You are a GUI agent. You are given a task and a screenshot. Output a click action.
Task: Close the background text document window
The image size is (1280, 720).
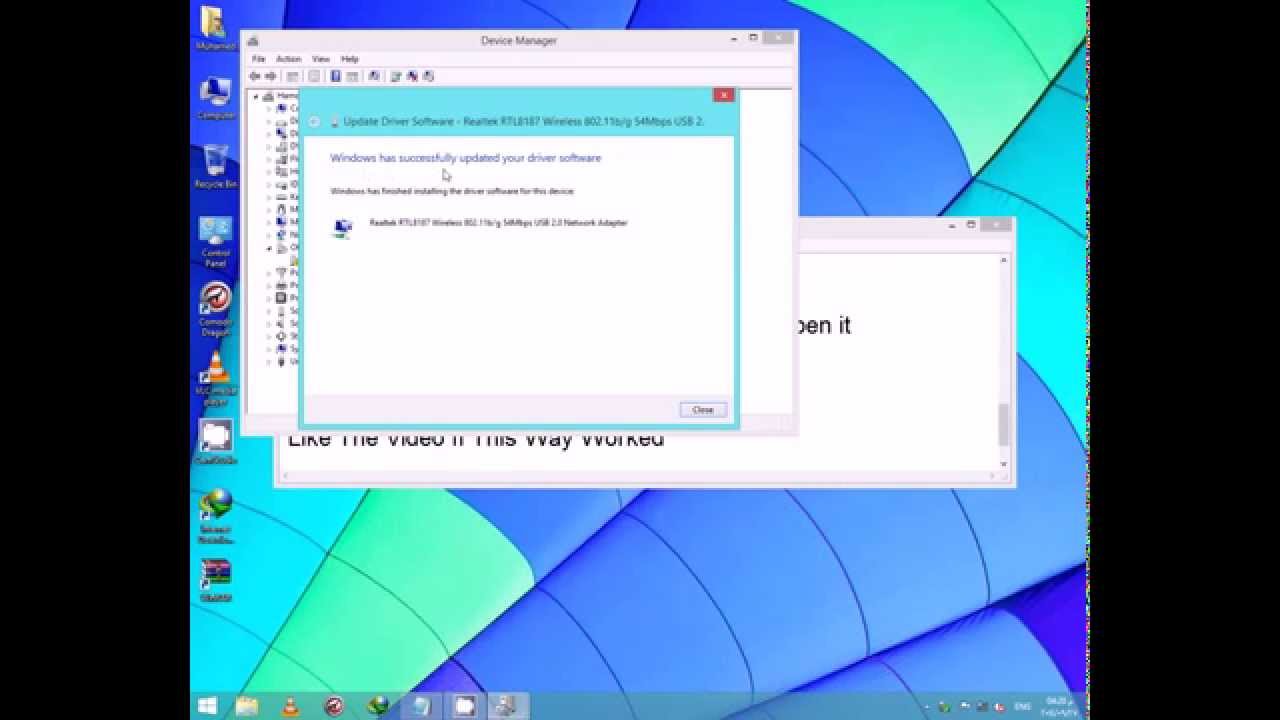996,226
